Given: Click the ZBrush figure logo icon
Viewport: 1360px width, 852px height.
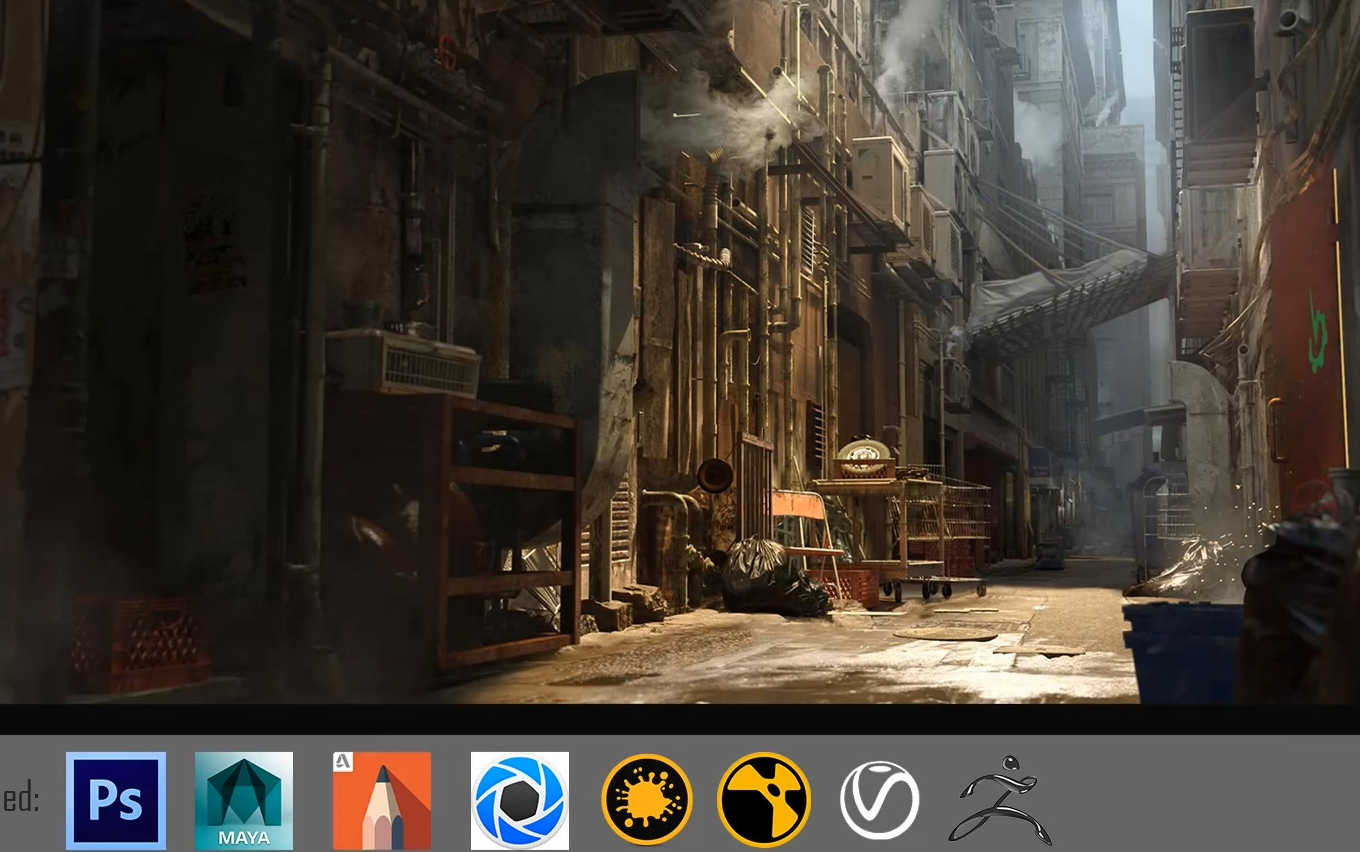Looking at the screenshot, I should tap(1000, 800).
